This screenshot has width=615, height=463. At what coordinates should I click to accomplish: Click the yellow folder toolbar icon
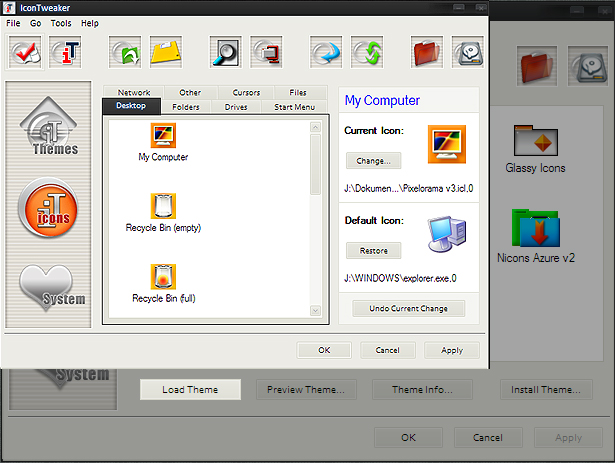(x=166, y=52)
